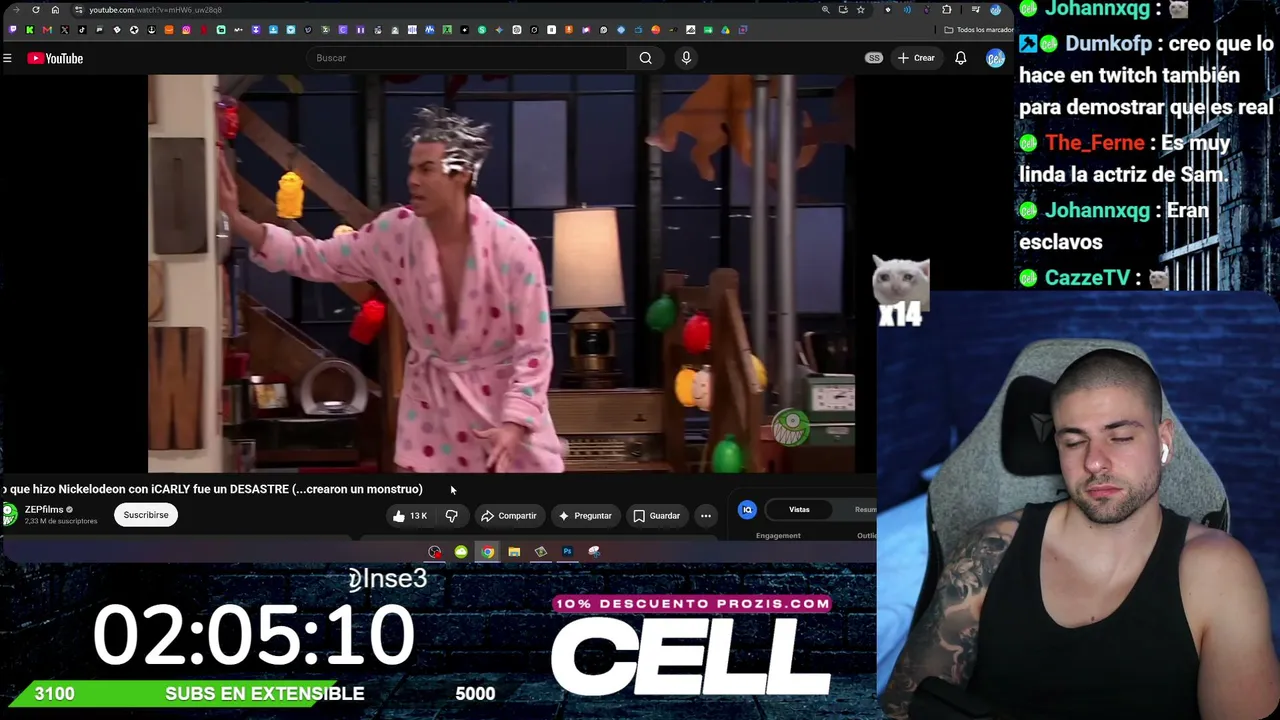Click the blue IQ extension icon
The width and height of the screenshot is (1280, 720).
click(747, 510)
